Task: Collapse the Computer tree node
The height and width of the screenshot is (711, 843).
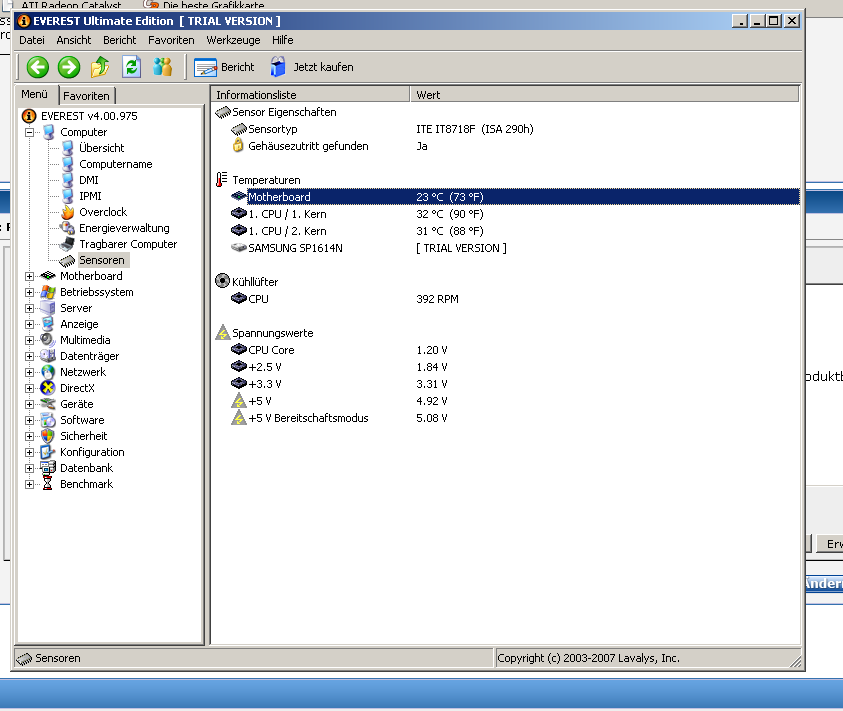Action: 30,132
